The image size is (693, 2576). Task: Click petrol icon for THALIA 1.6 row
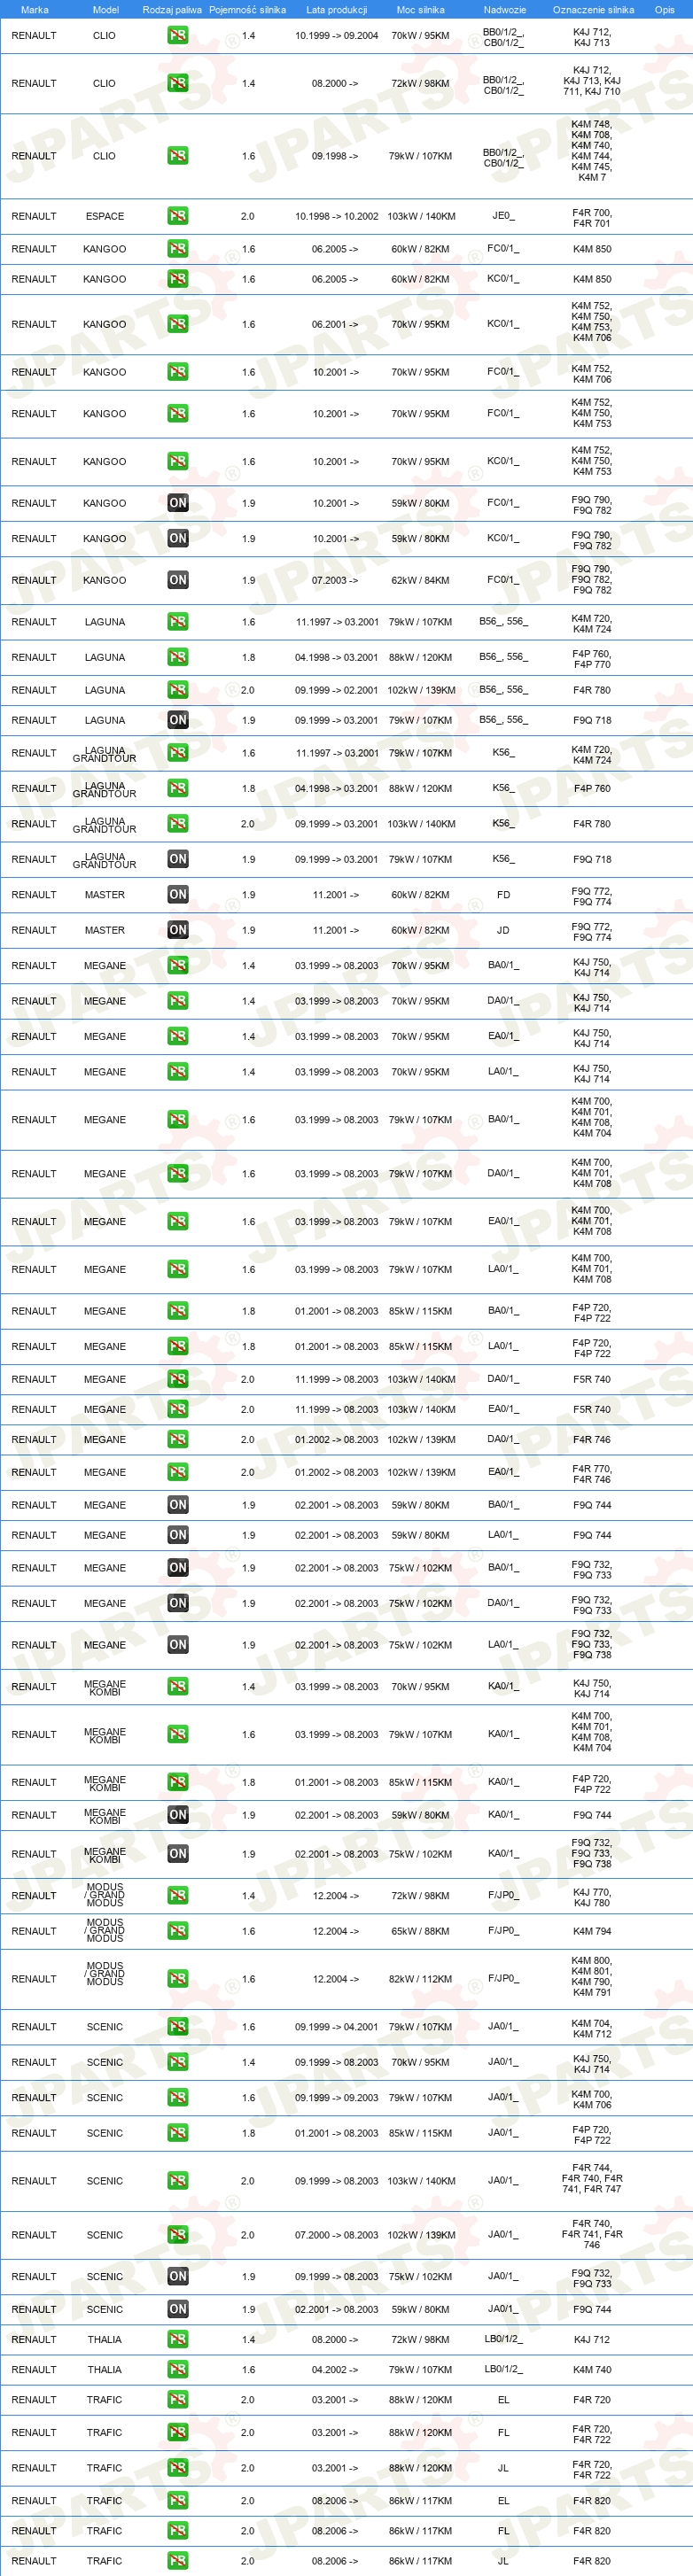click(178, 2369)
